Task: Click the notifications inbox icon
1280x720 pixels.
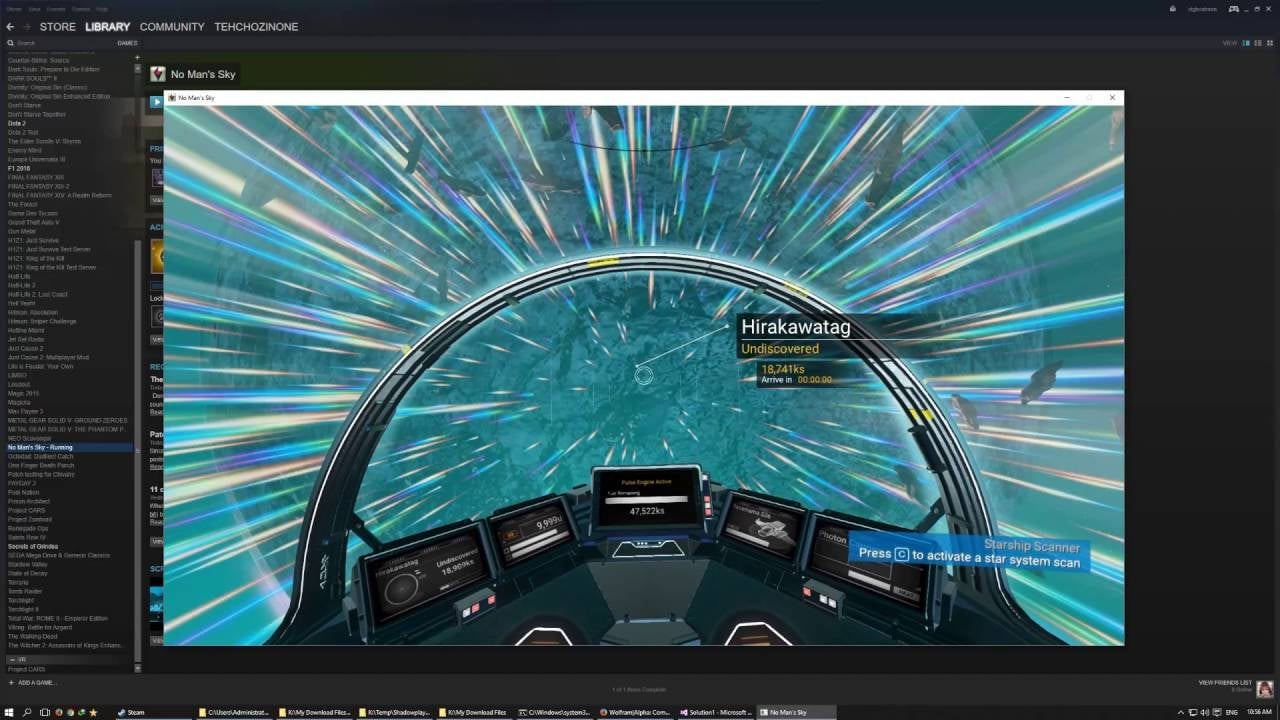Action: 1172,9
